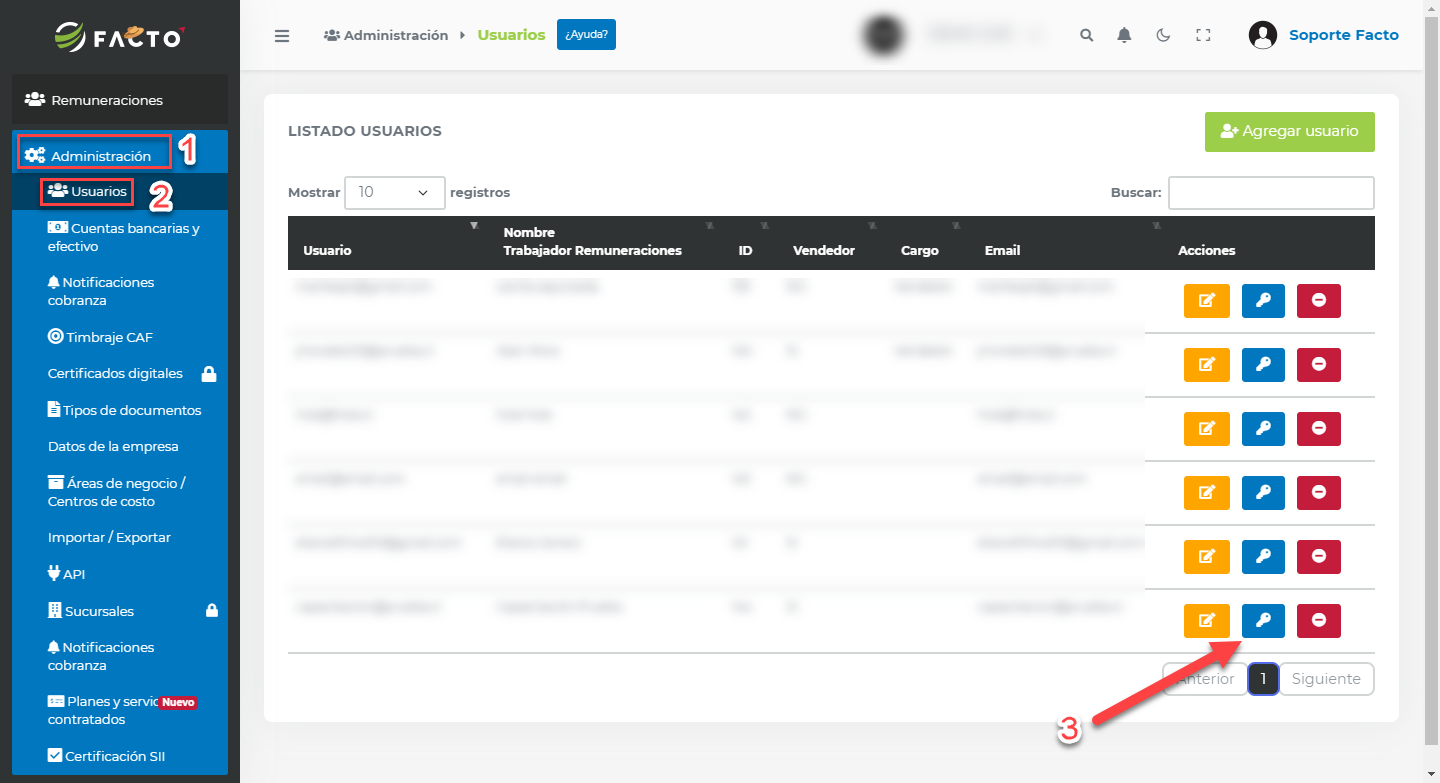Click the hamburger menu icon
The height and width of the screenshot is (783, 1440).
(x=282, y=36)
